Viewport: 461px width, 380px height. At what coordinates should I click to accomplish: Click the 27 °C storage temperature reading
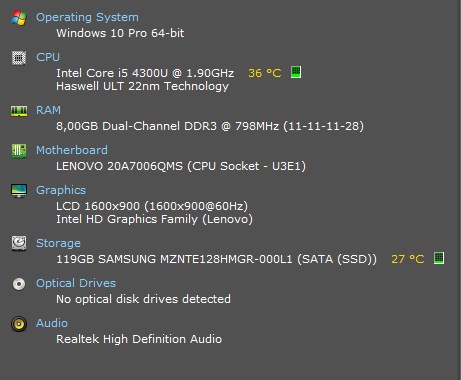point(408,259)
